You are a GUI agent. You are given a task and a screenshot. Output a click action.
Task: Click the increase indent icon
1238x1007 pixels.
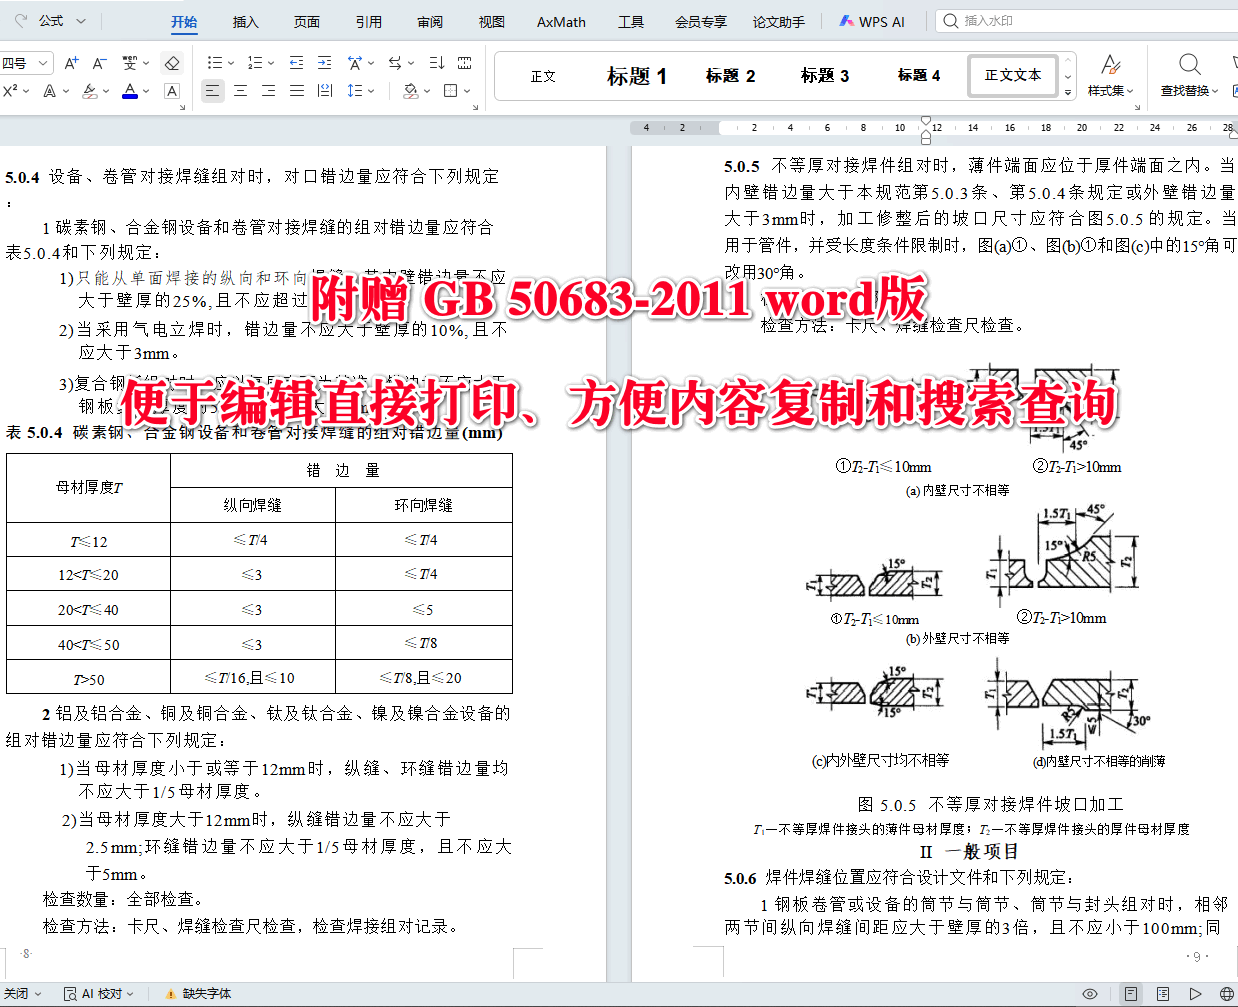click(x=324, y=63)
